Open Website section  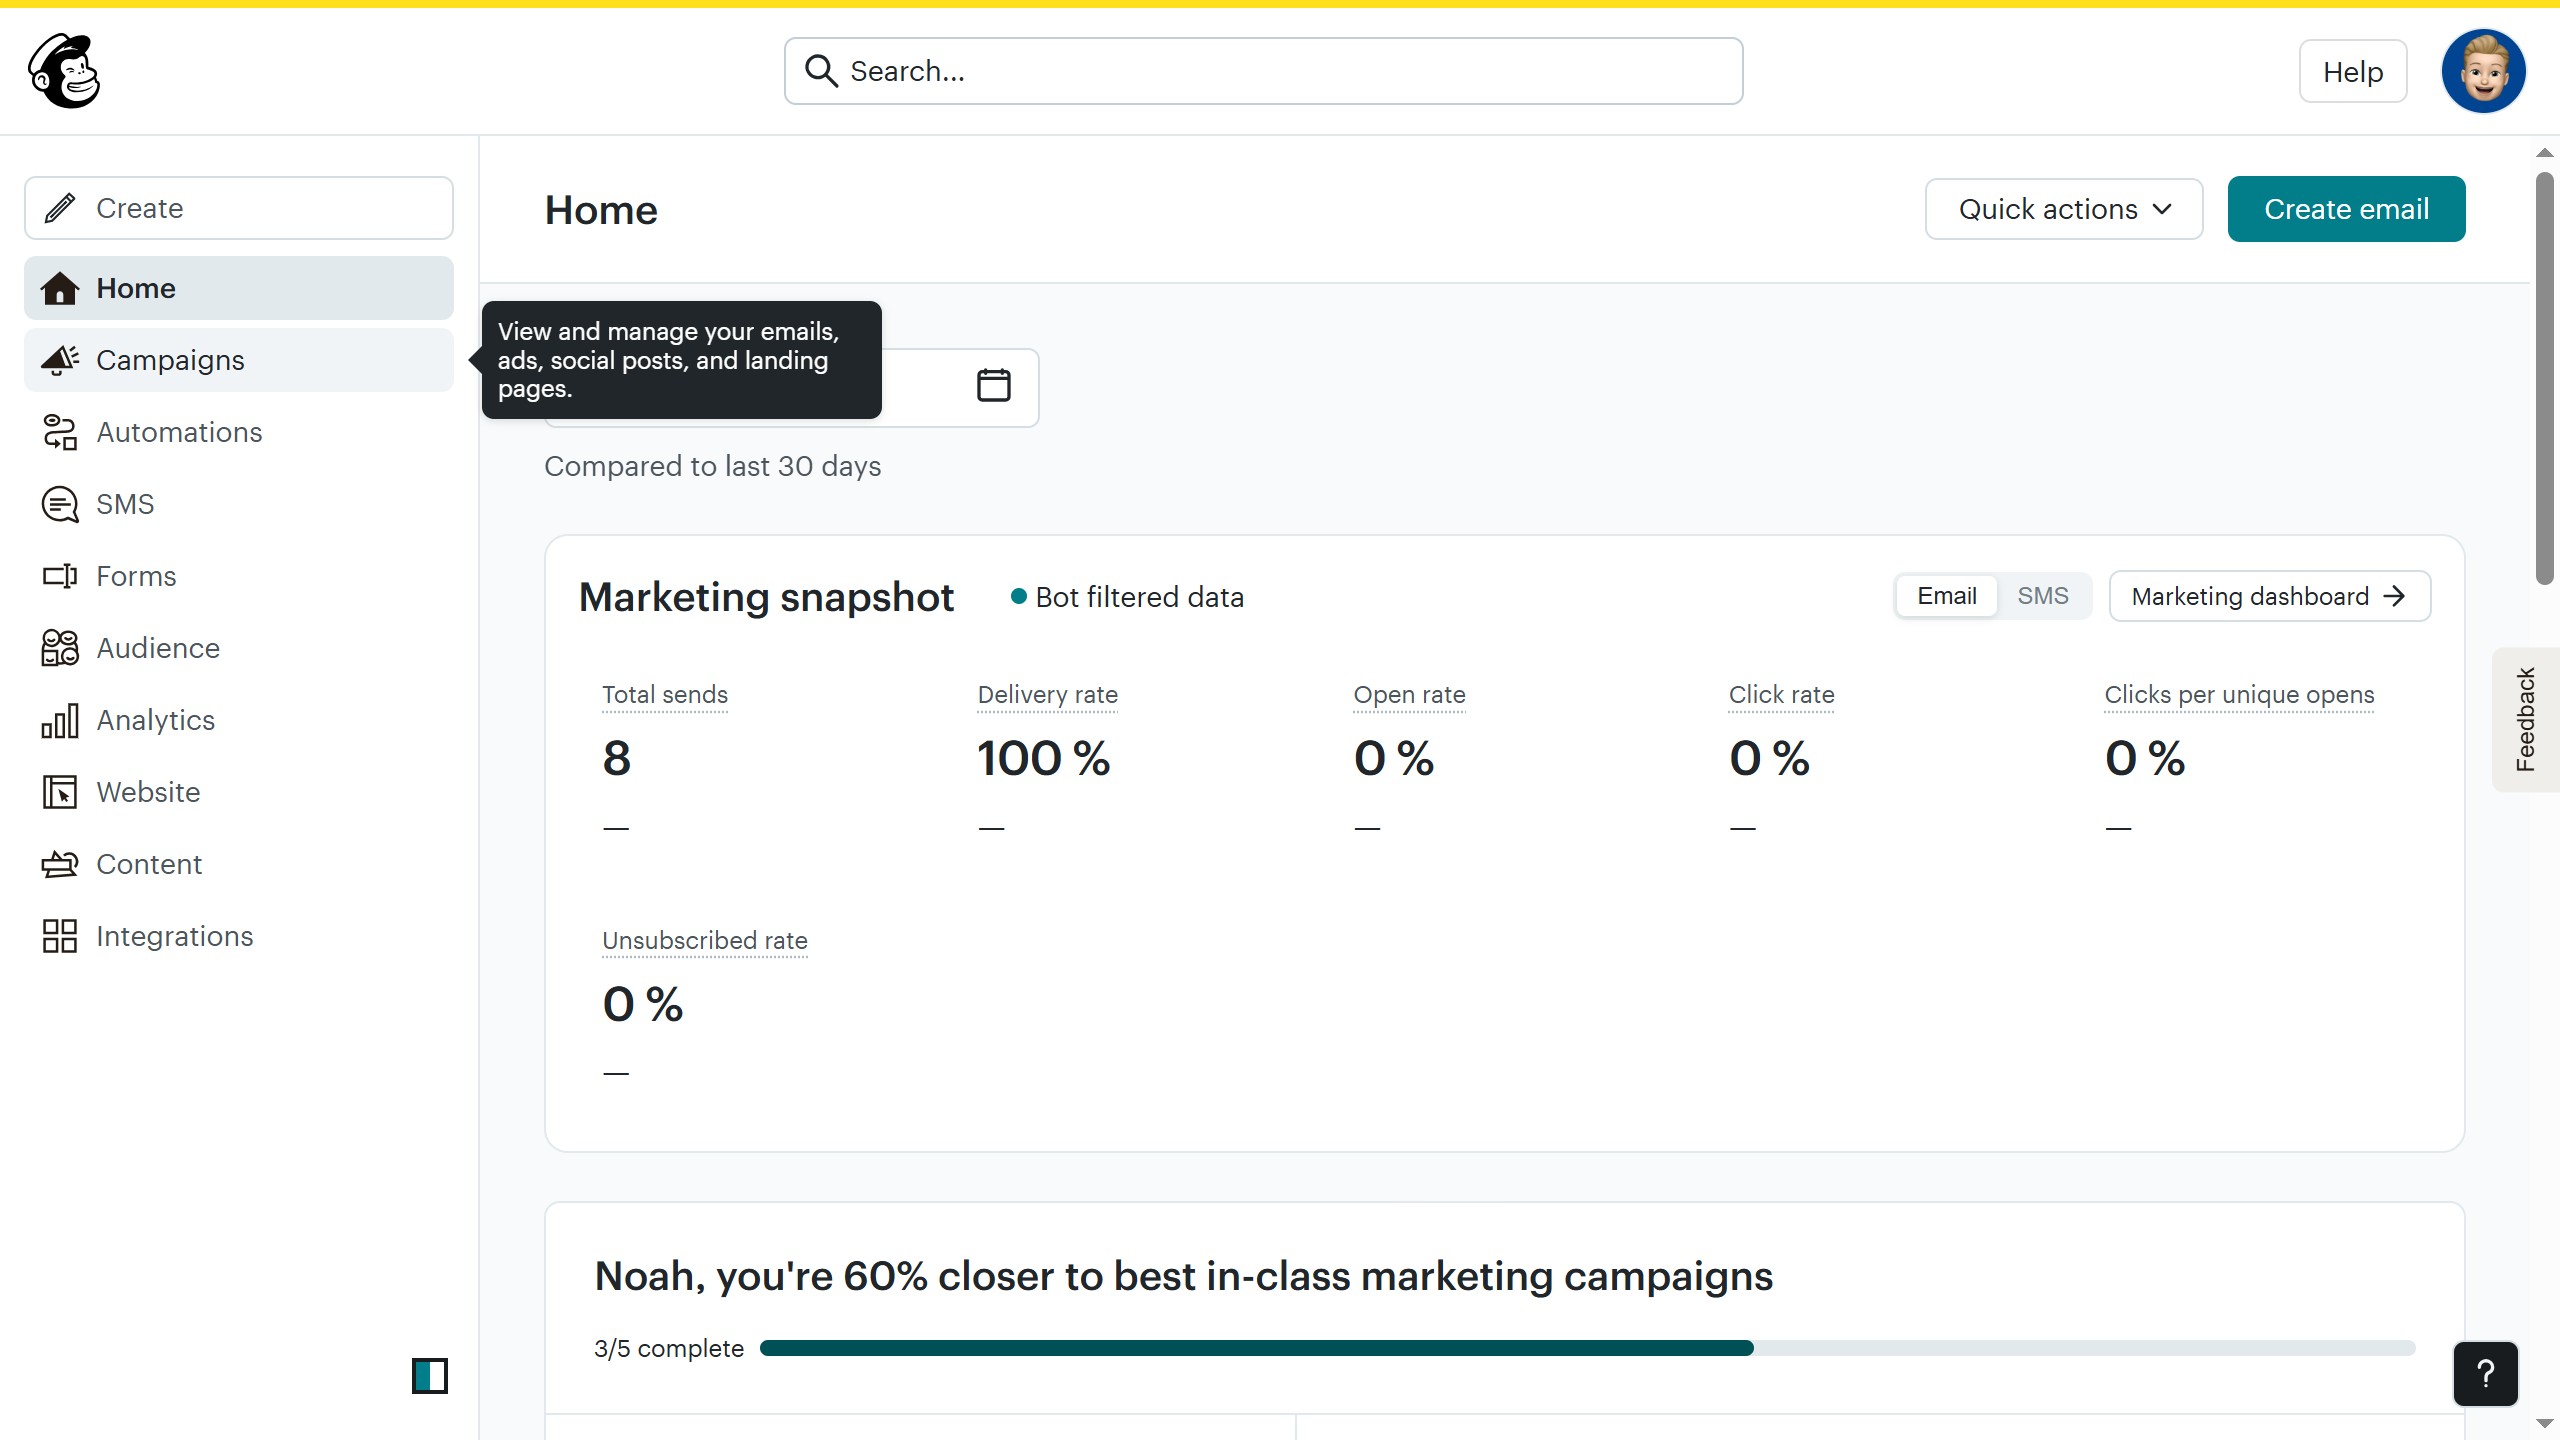[239, 792]
